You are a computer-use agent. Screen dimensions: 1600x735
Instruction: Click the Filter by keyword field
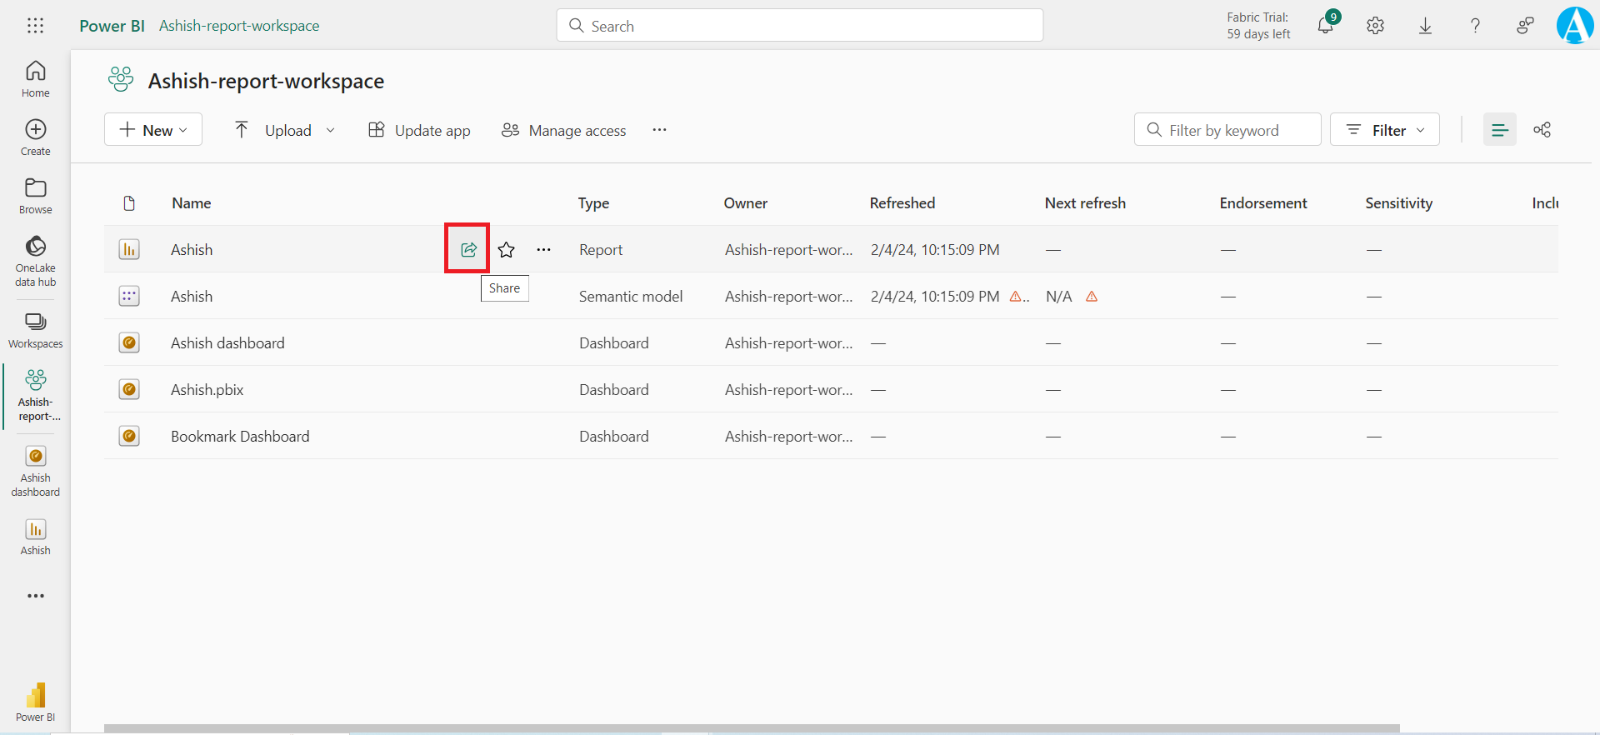[1228, 130]
